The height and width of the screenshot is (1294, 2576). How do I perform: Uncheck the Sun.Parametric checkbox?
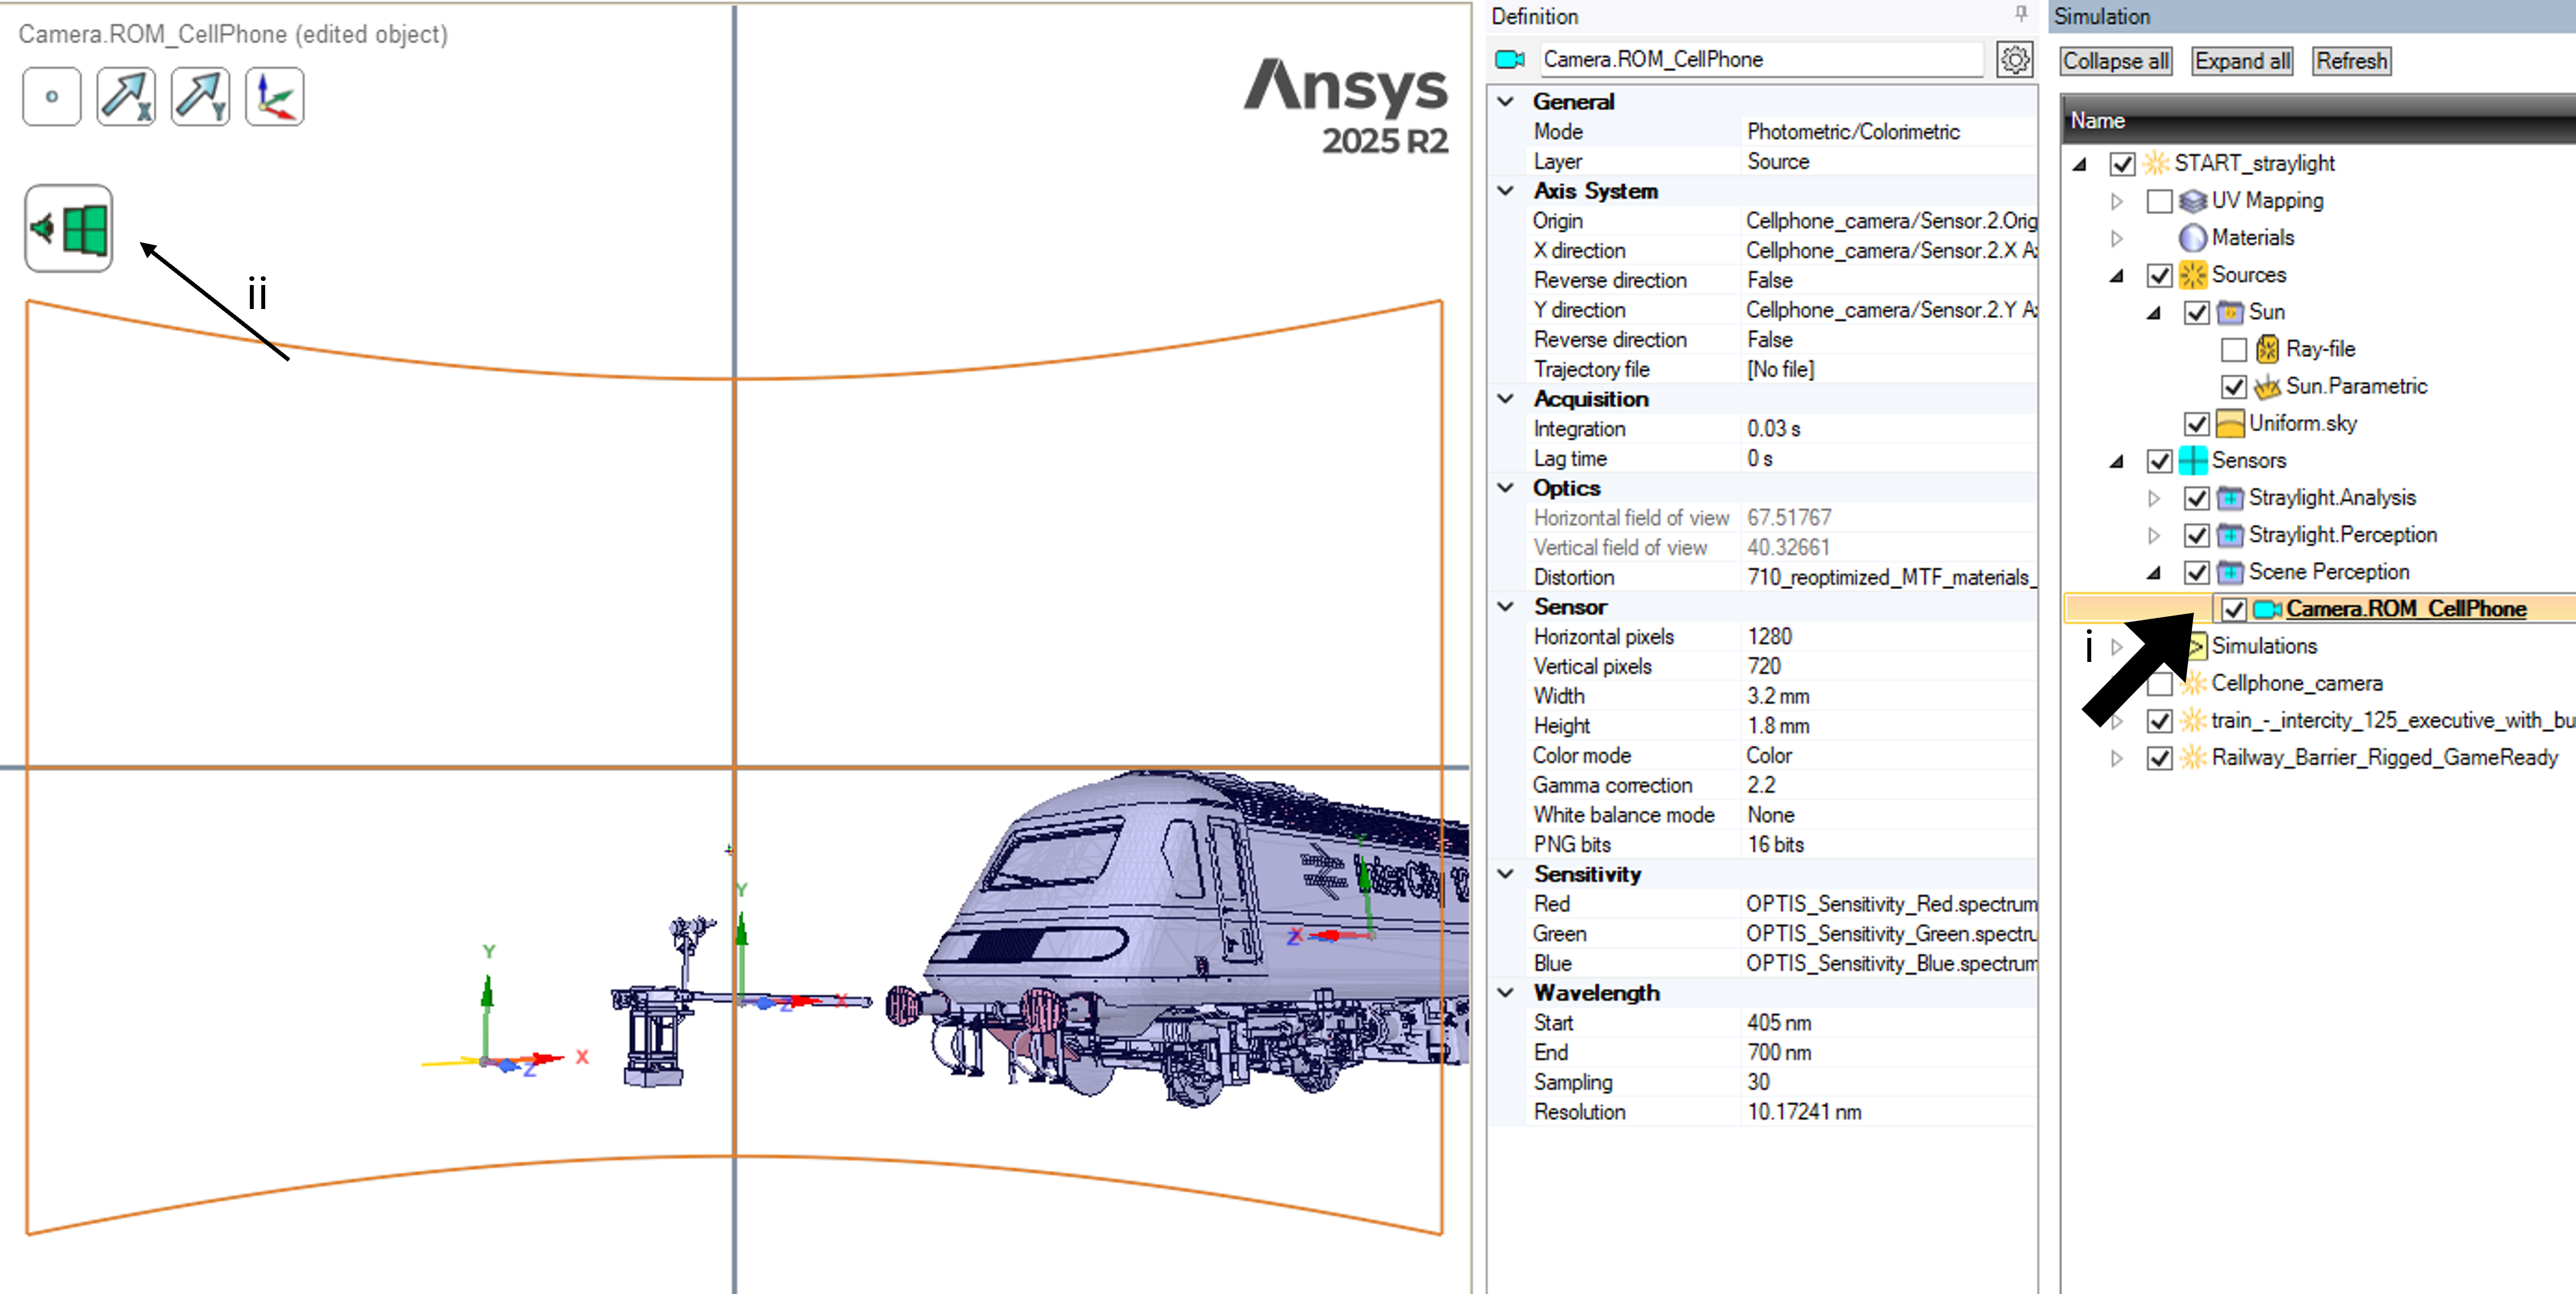click(2233, 386)
